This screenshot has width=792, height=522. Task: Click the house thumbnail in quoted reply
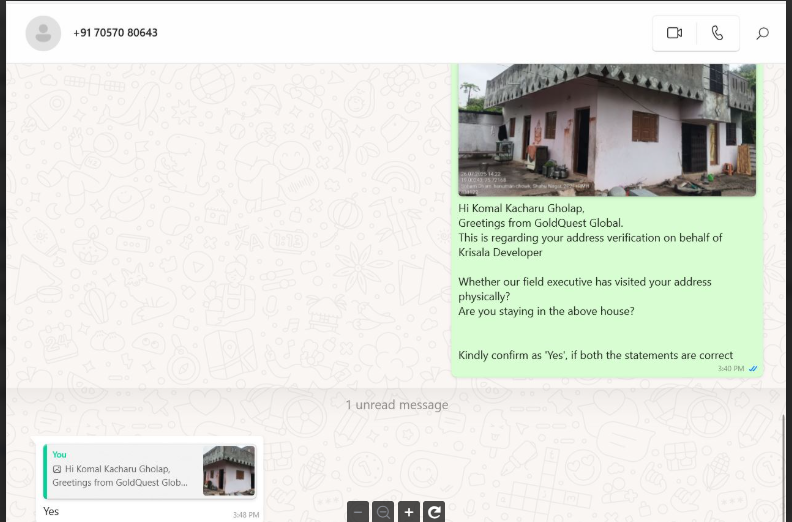(228, 470)
